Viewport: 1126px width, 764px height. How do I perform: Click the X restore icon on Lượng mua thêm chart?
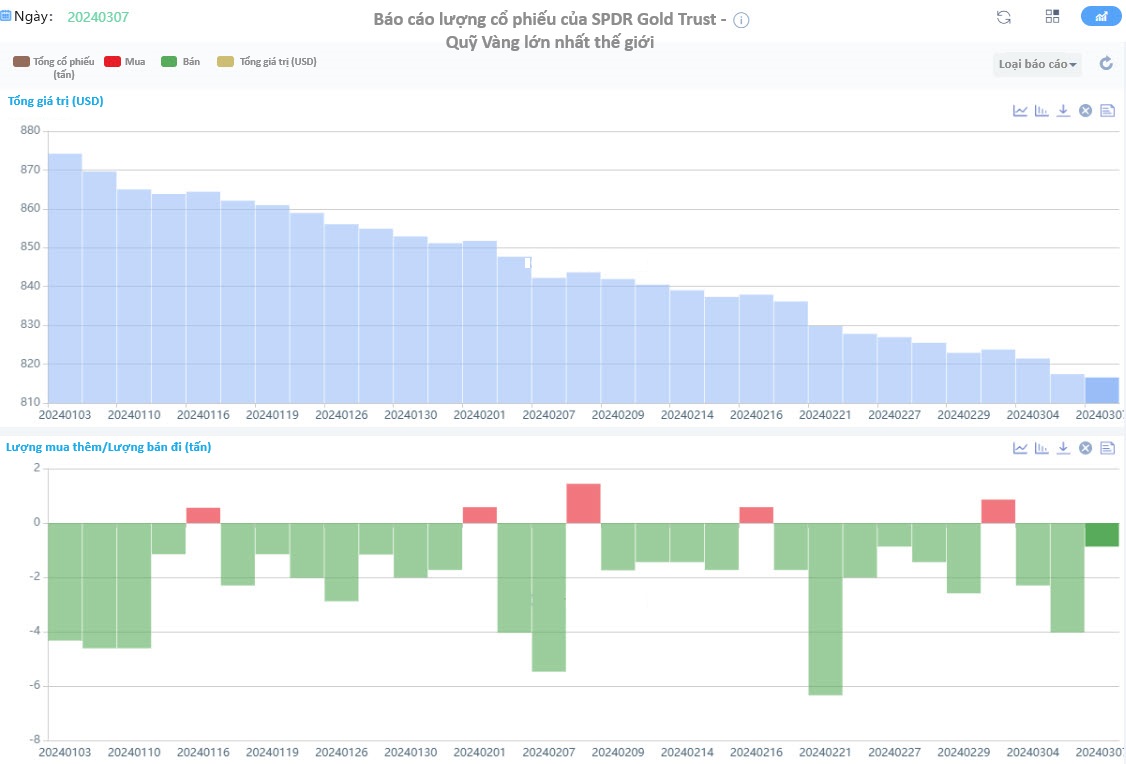[x=1085, y=448]
